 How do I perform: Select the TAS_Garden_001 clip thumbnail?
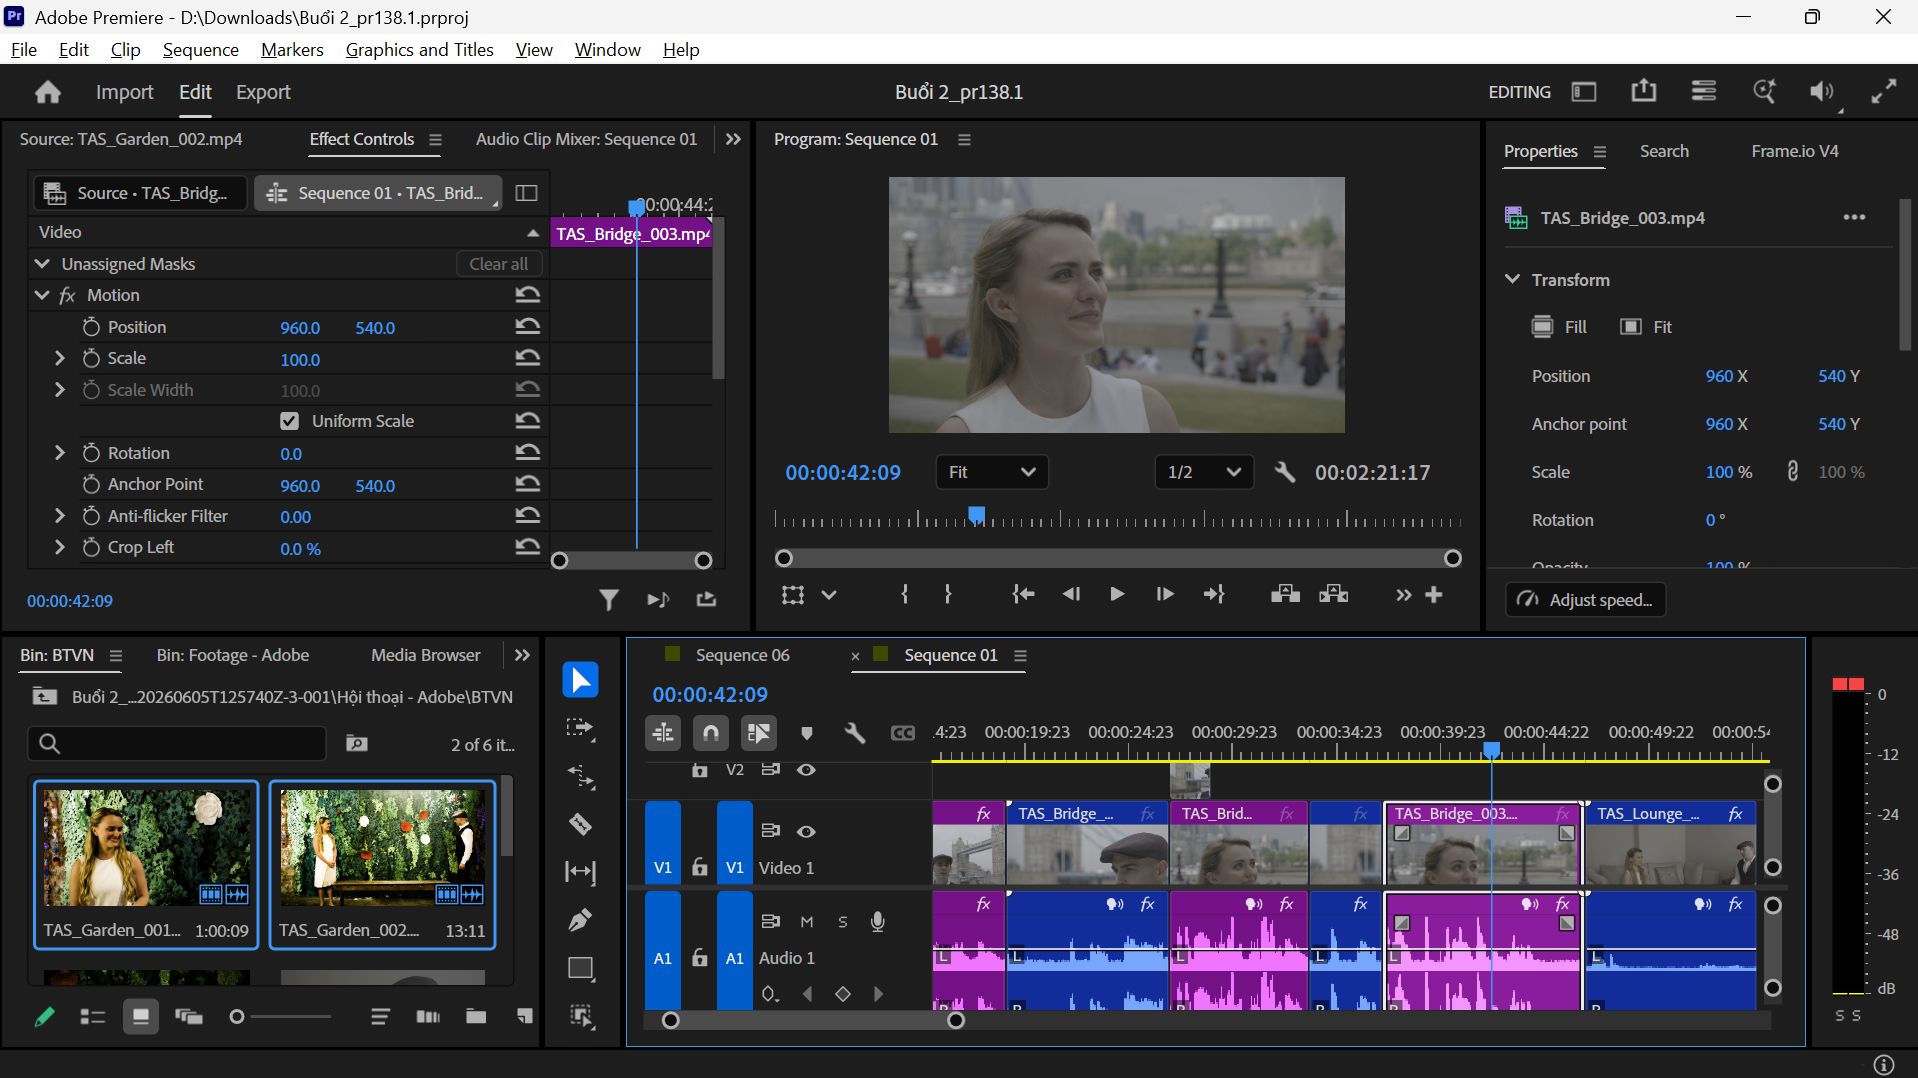(146, 847)
